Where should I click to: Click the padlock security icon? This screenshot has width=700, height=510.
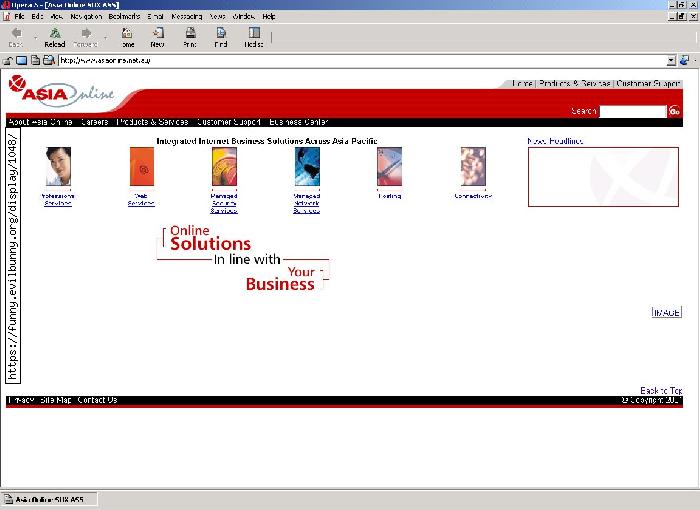point(8,60)
